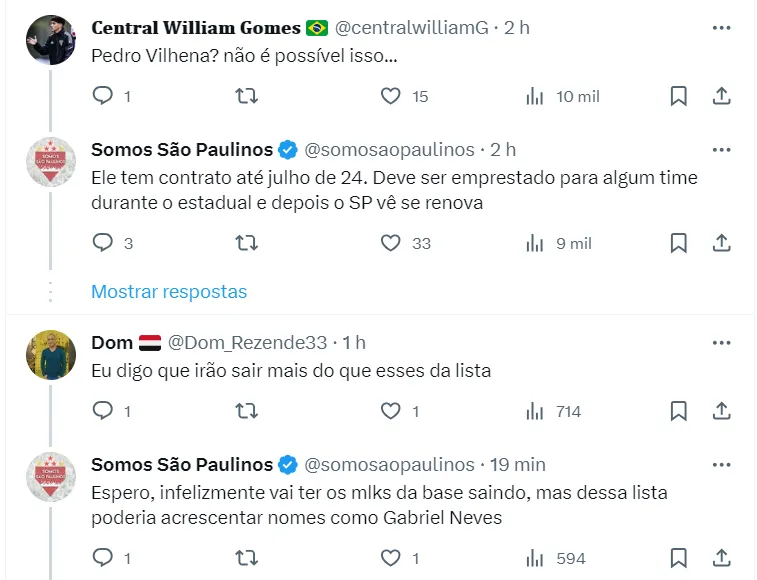Share Dom's tweet
The width and height of the screenshot is (757, 580).
(x=721, y=411)
